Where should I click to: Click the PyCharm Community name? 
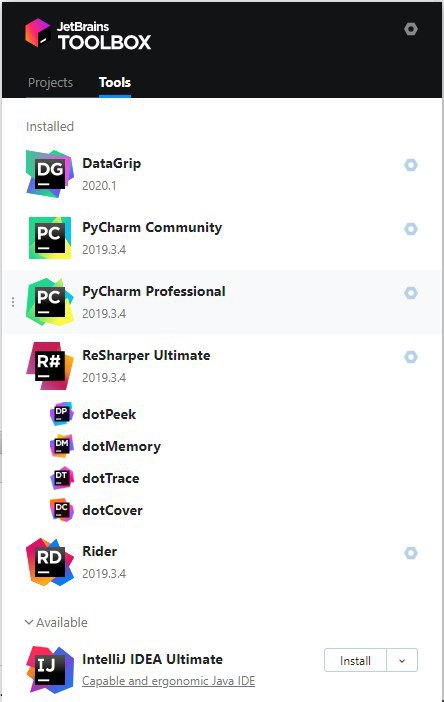[152, 227]
